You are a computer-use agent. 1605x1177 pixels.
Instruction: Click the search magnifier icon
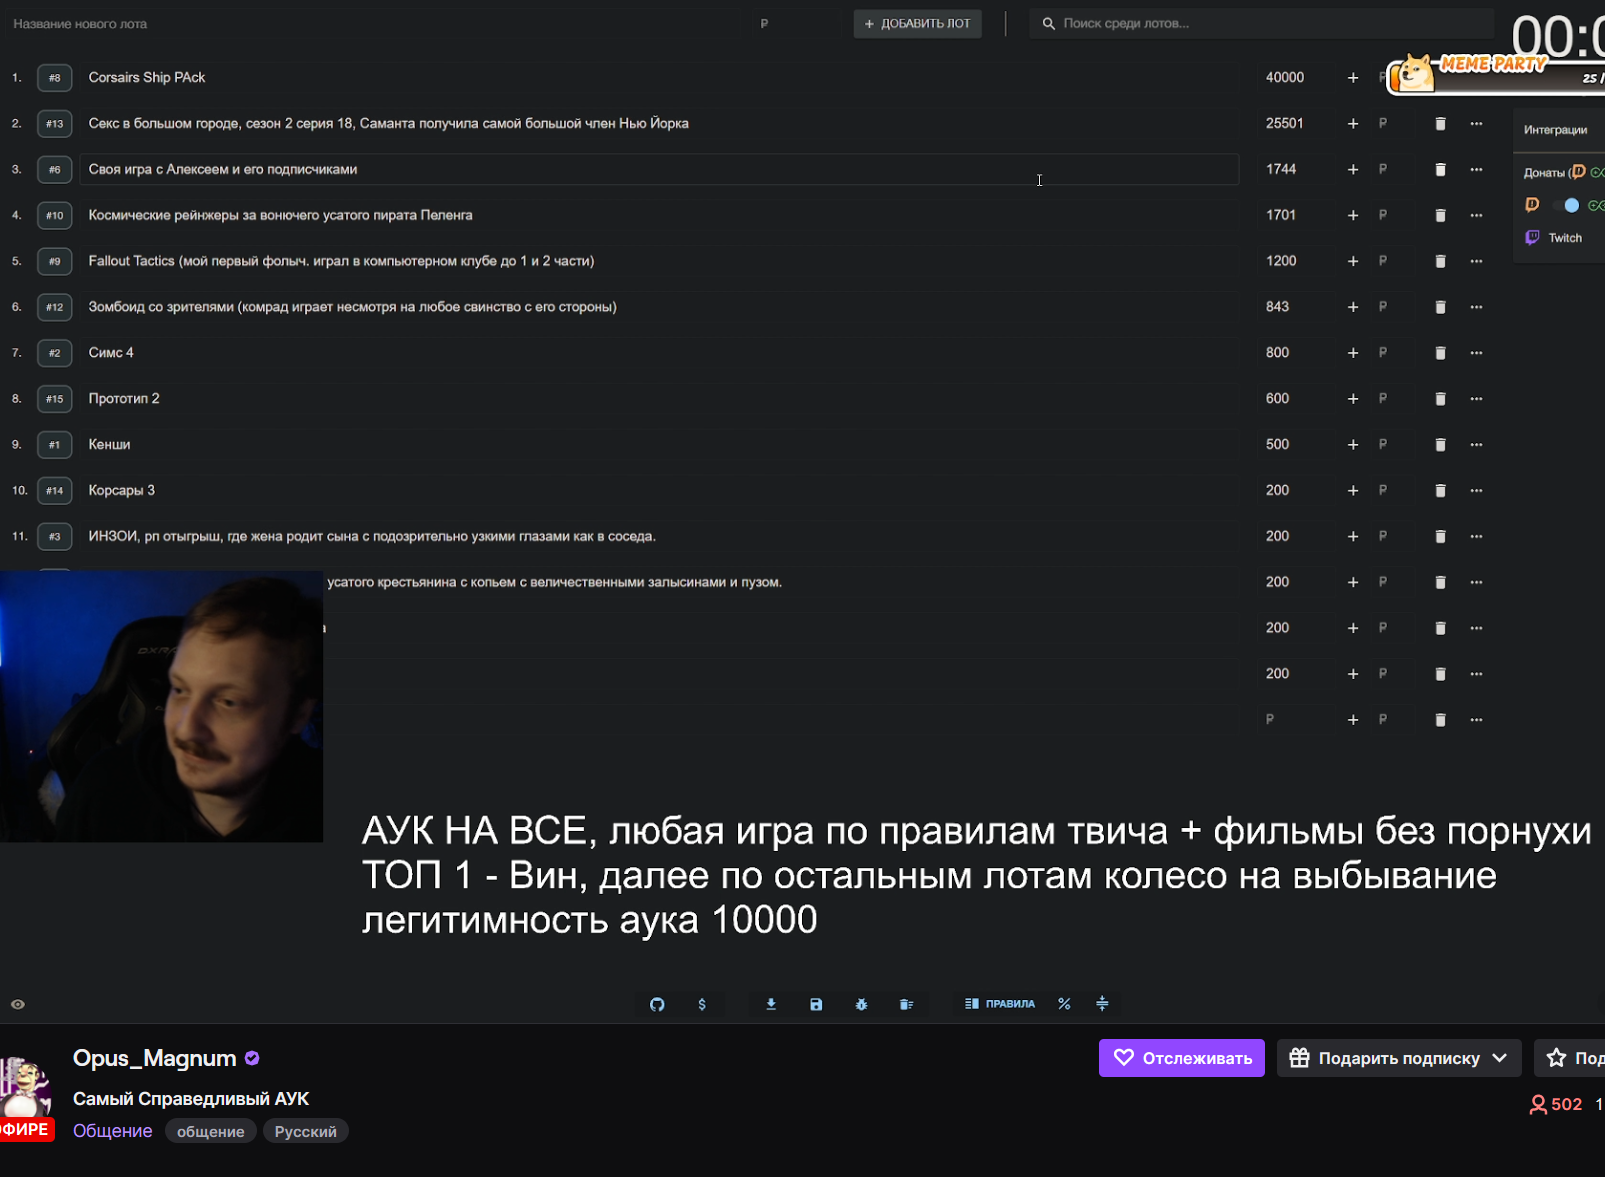tap(1048, 24)
